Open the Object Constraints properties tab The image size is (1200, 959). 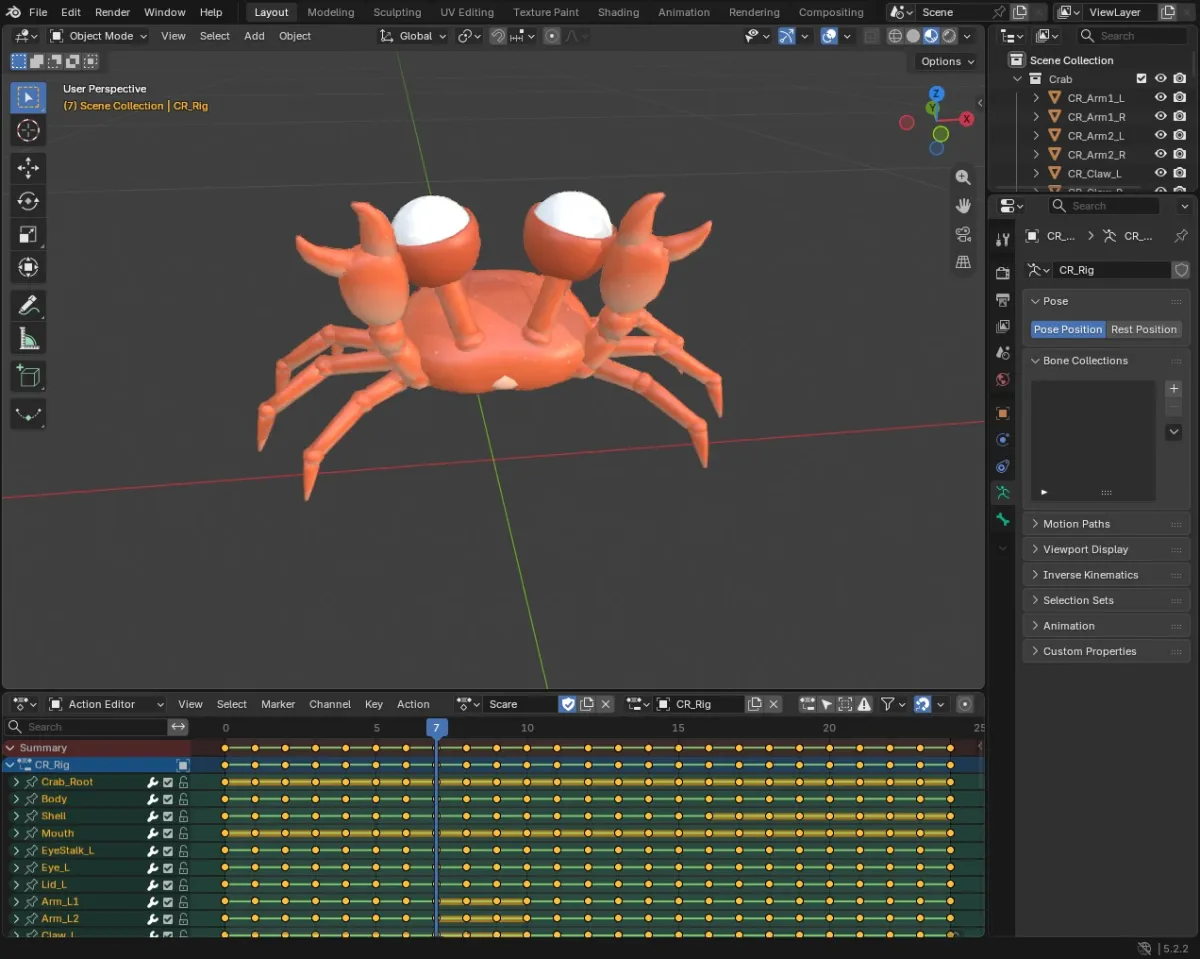1002,467
